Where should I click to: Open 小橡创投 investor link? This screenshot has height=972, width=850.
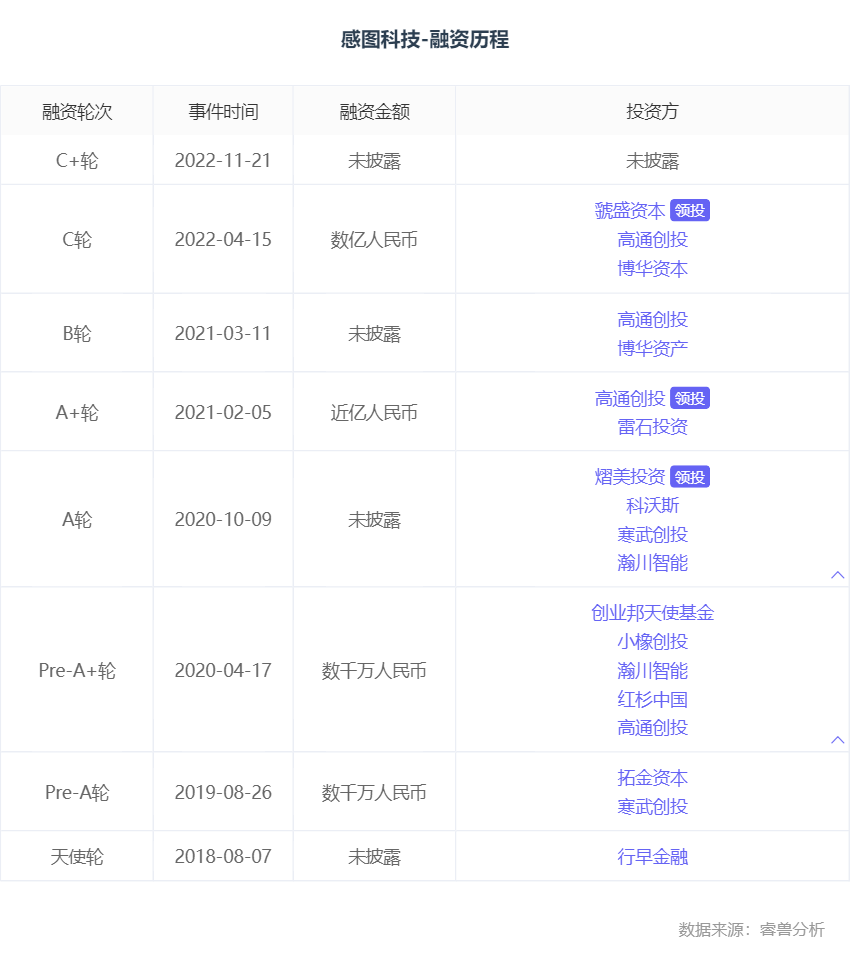[652, 642]
